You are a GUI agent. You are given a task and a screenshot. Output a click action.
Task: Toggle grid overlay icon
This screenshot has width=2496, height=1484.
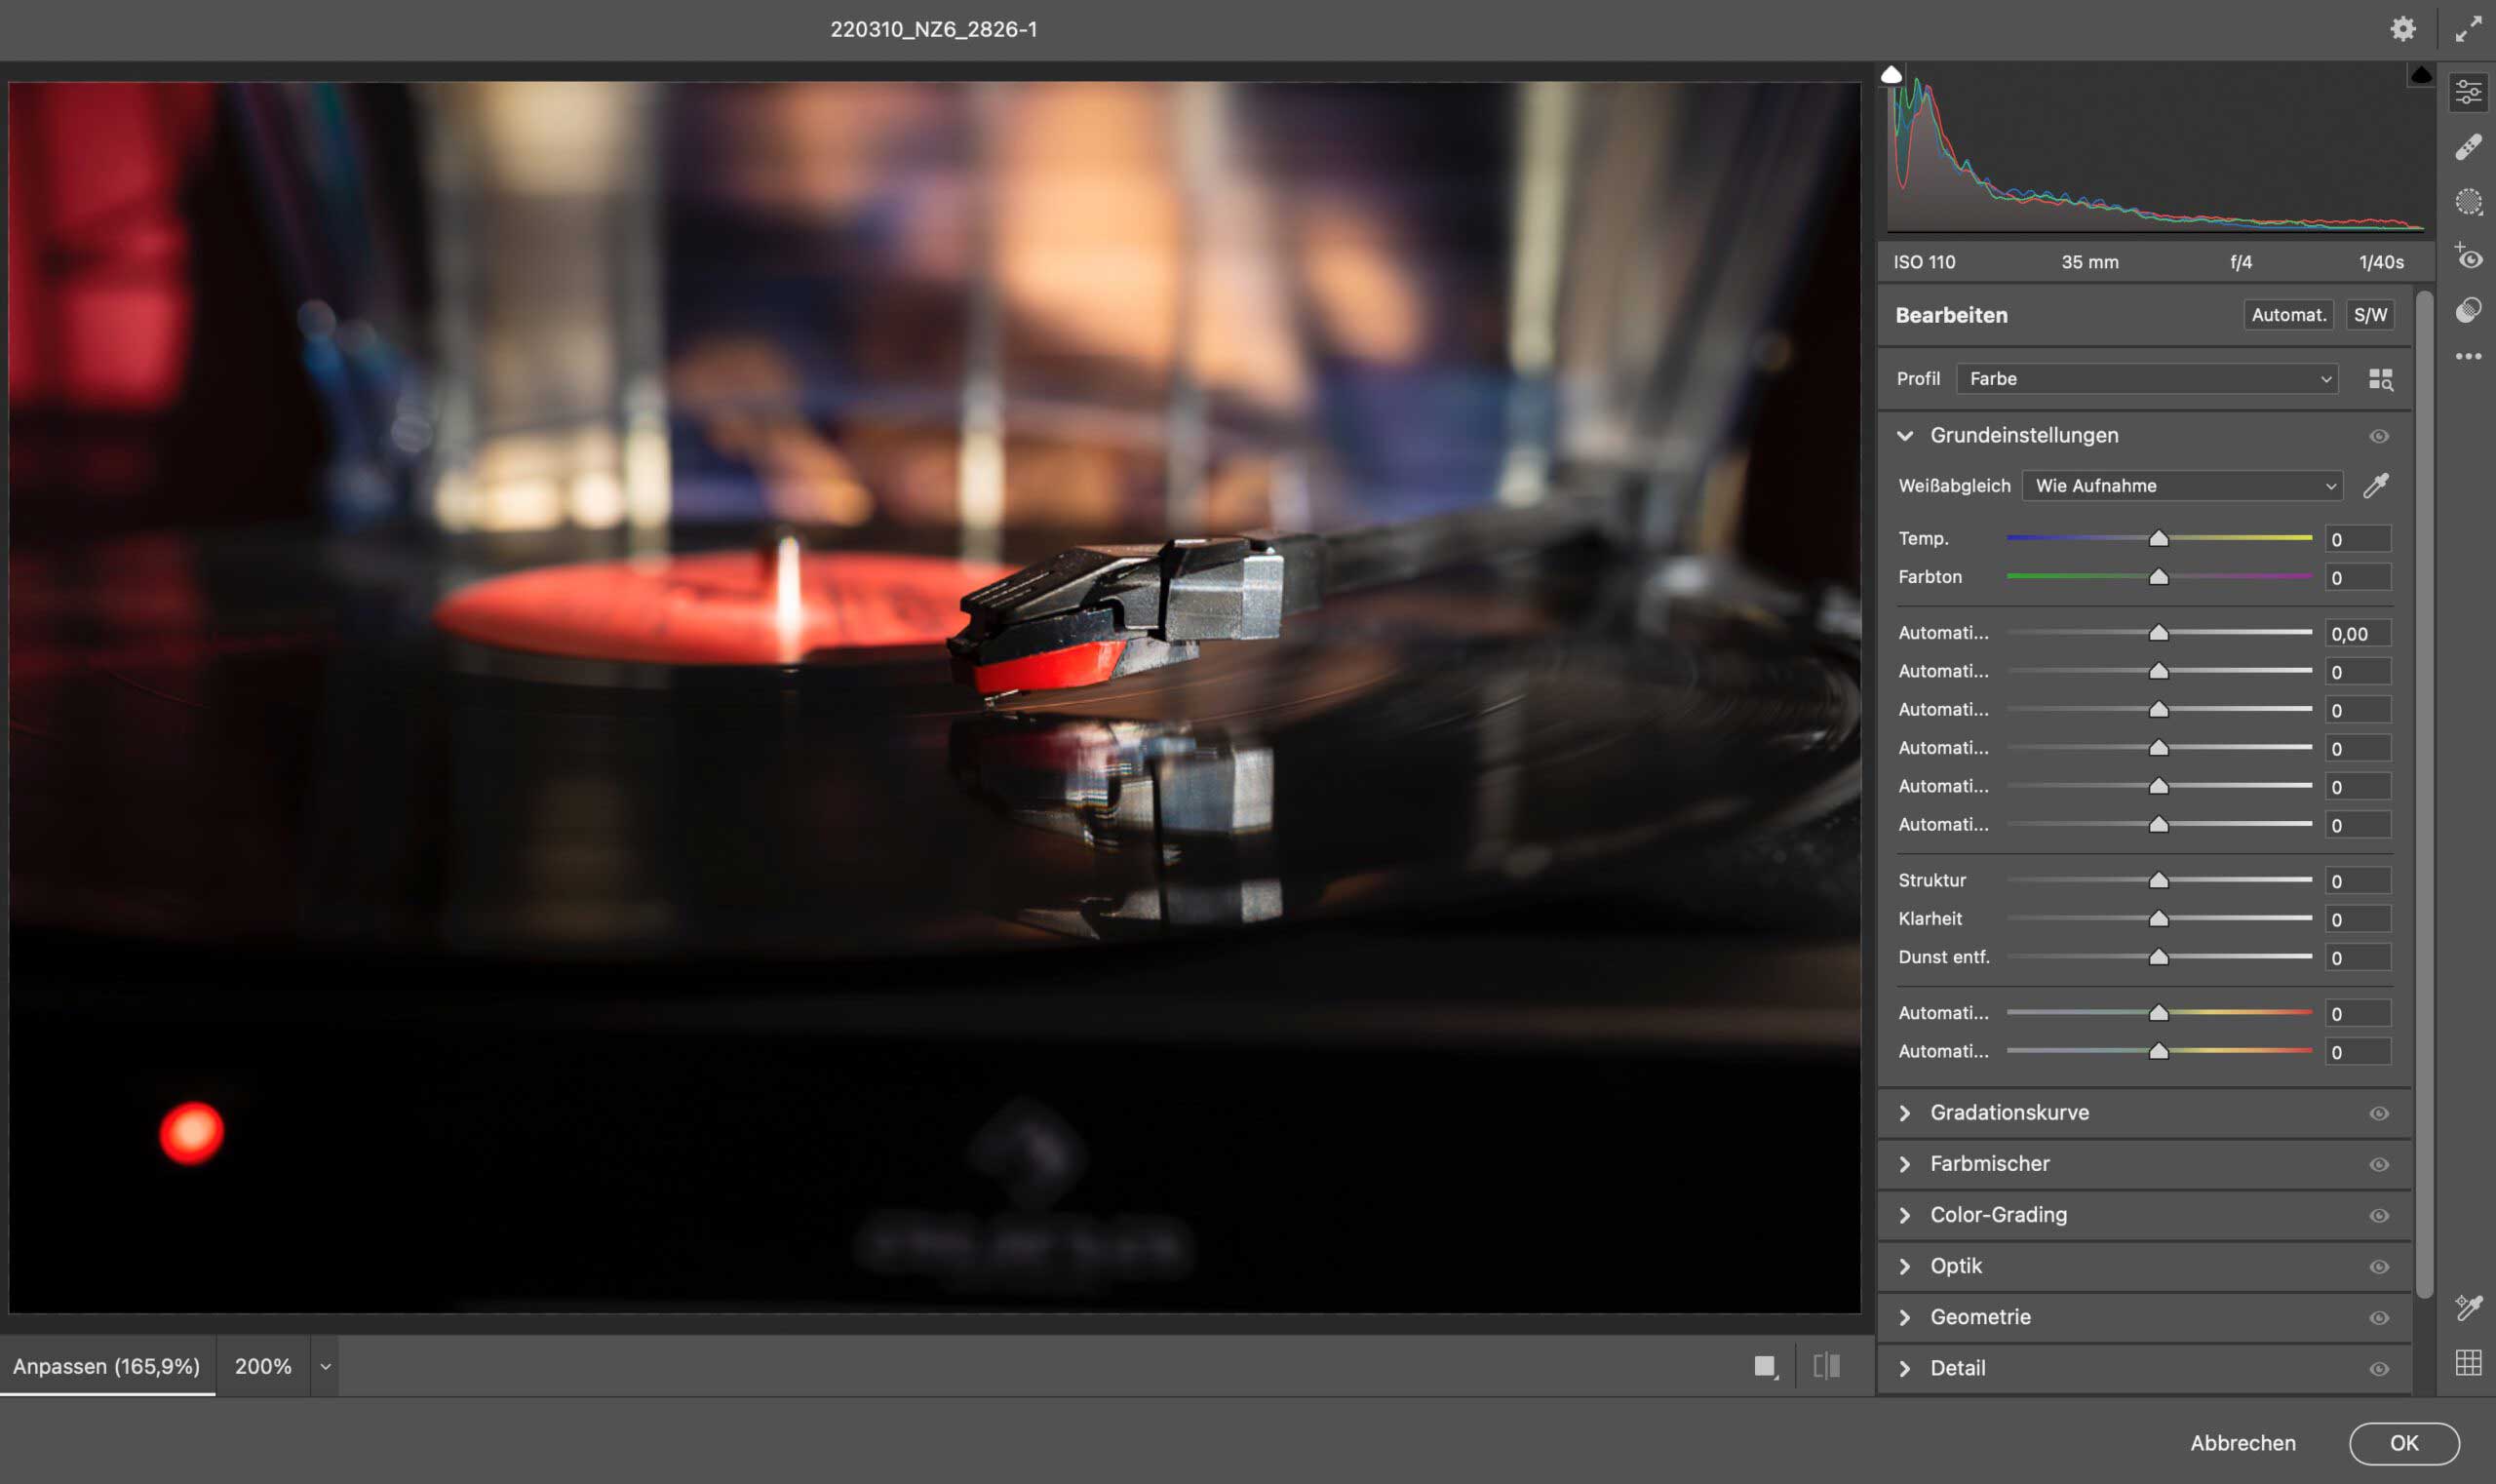(x=2468, y=1362)
